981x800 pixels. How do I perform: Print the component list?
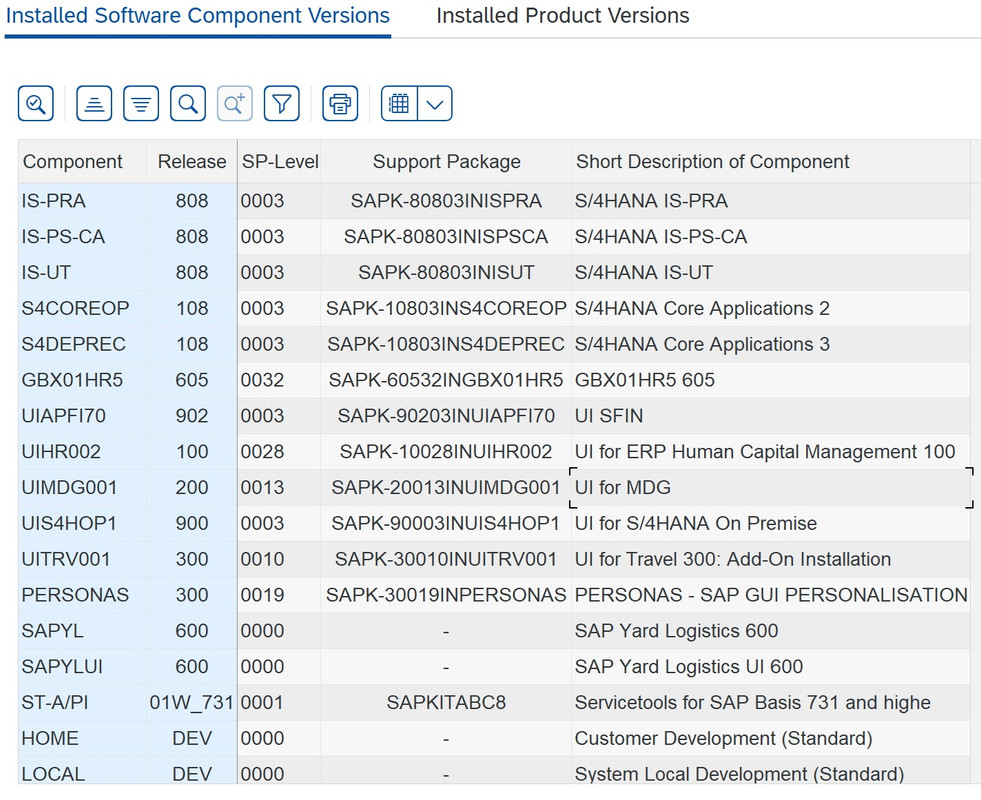point(340,103)
